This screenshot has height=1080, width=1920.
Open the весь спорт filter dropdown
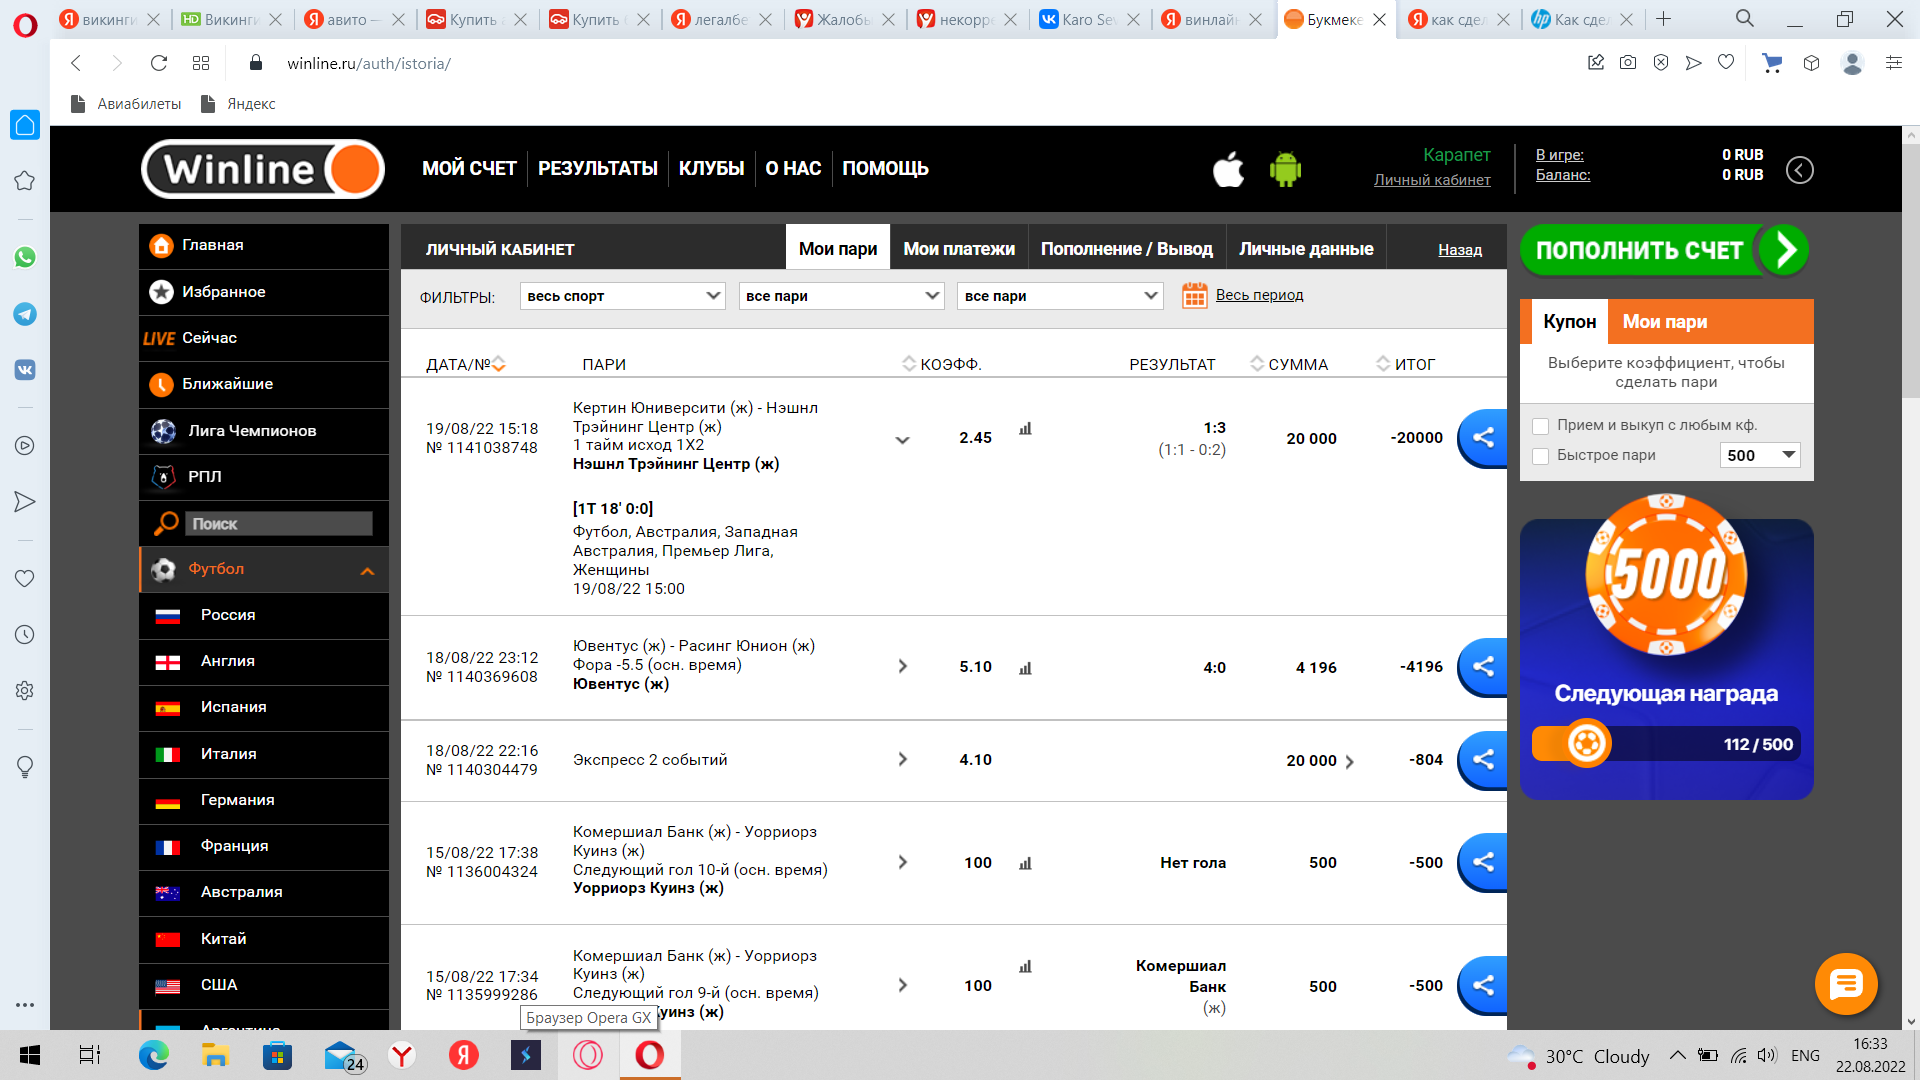[622, 296]
